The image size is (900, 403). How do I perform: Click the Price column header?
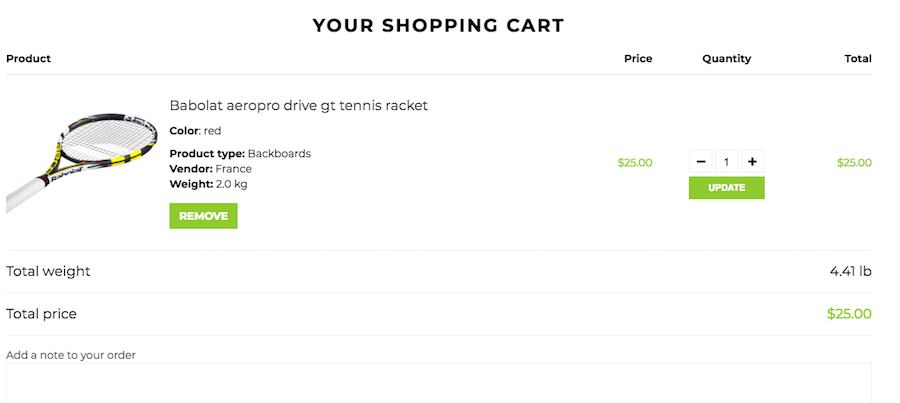637,59
